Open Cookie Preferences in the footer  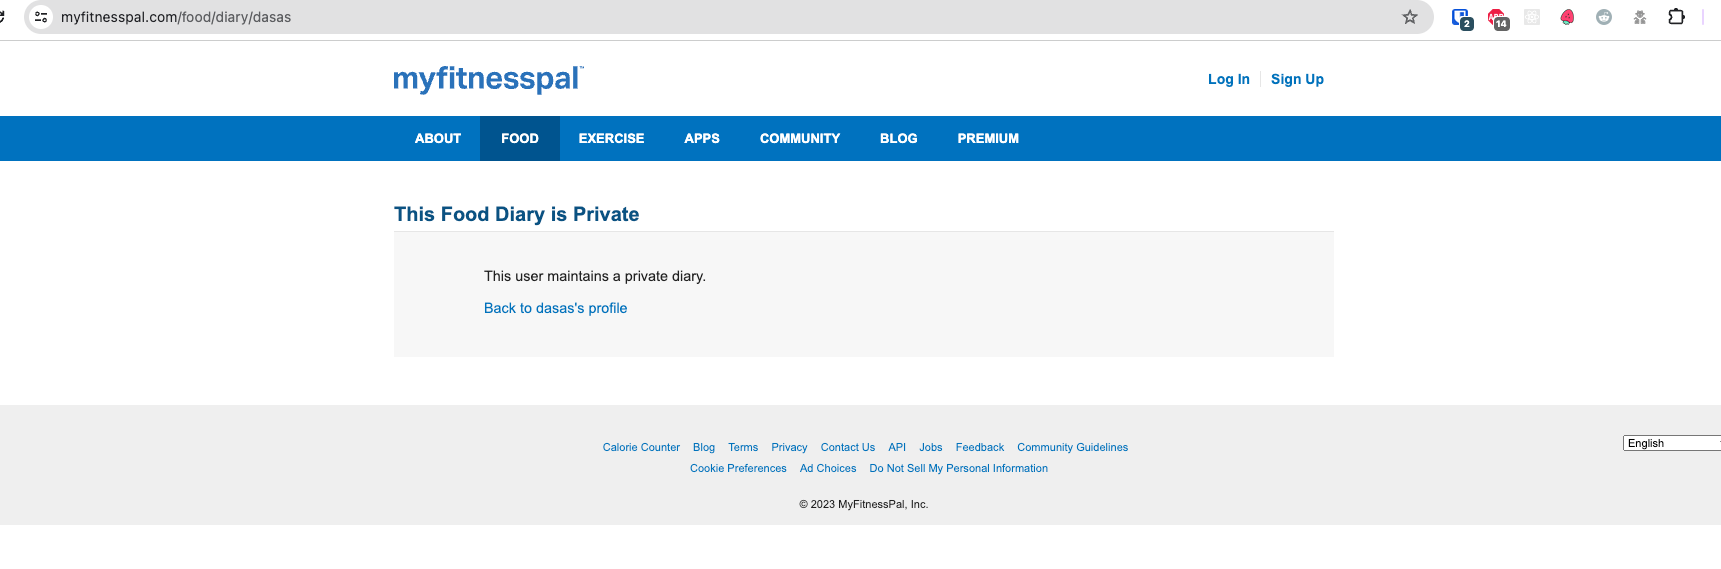coord(738,468)
